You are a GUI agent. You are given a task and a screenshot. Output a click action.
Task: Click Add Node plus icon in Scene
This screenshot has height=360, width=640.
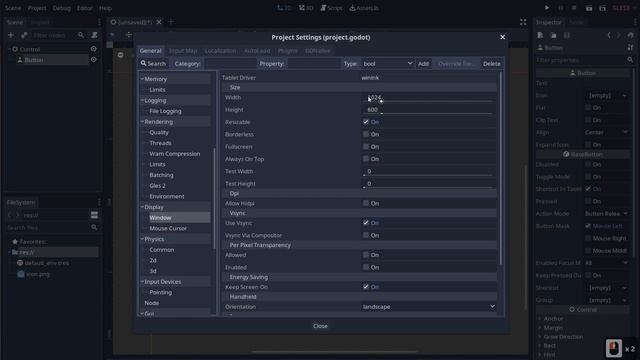tap(11, 35)
